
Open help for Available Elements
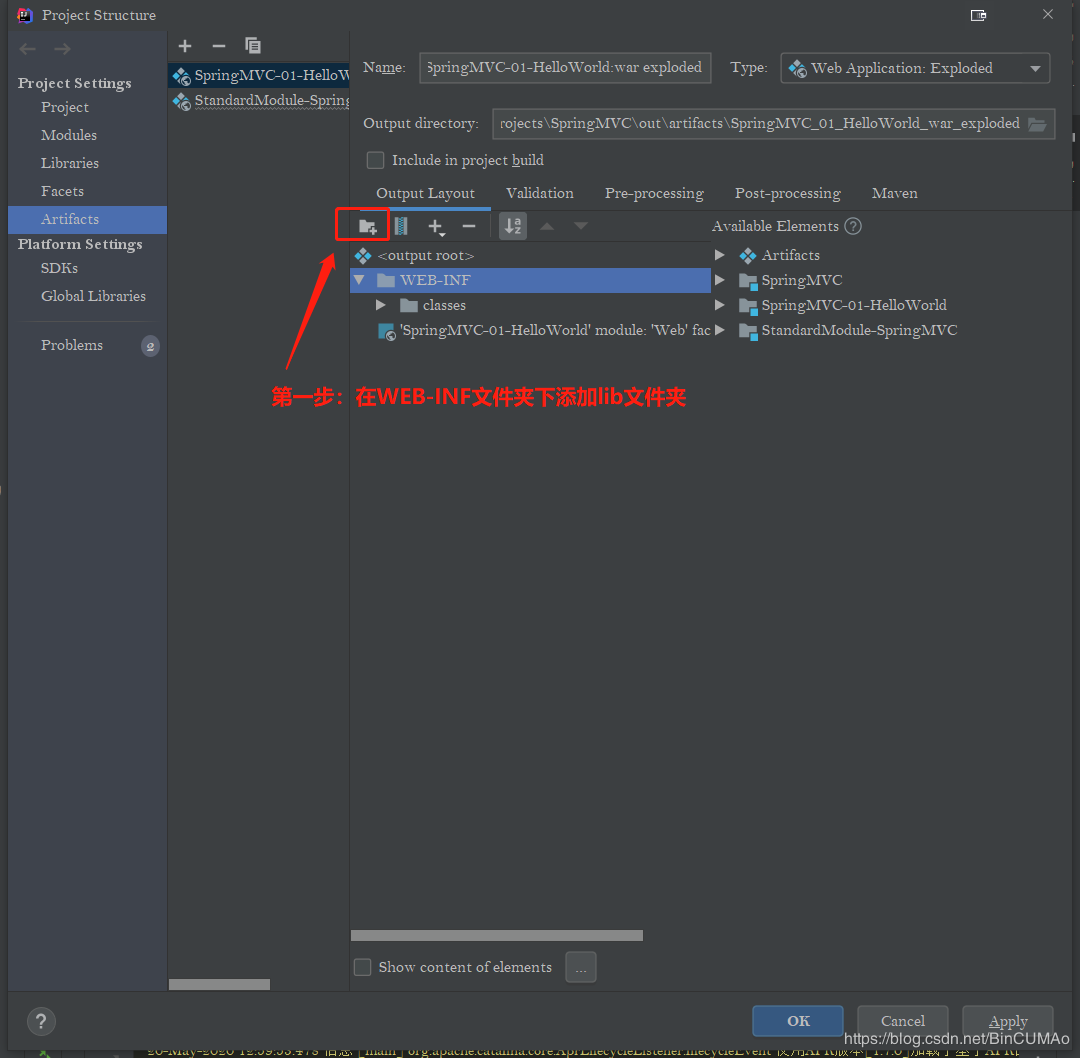click(853, 226)
